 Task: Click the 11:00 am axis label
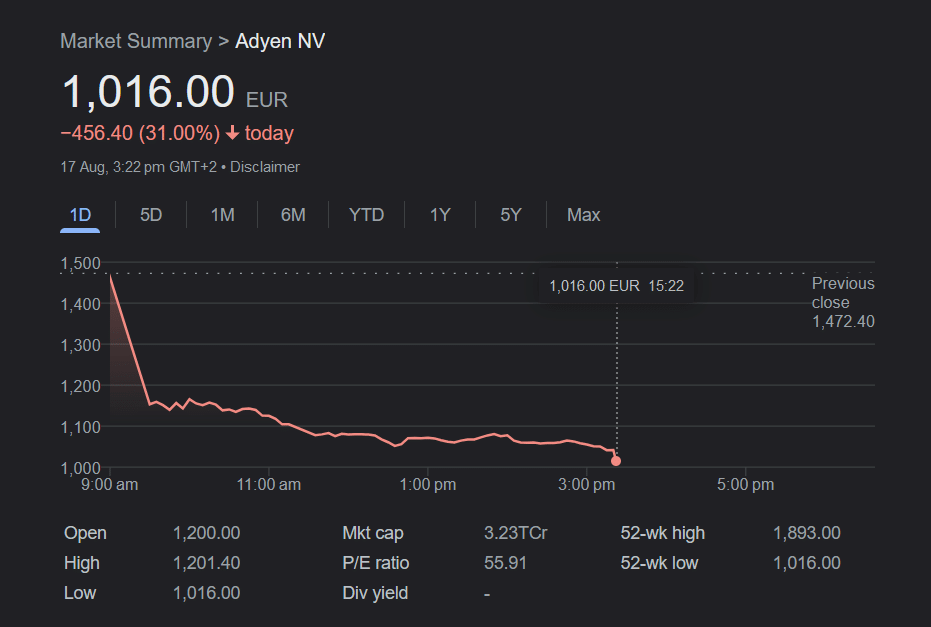point(269,484)
